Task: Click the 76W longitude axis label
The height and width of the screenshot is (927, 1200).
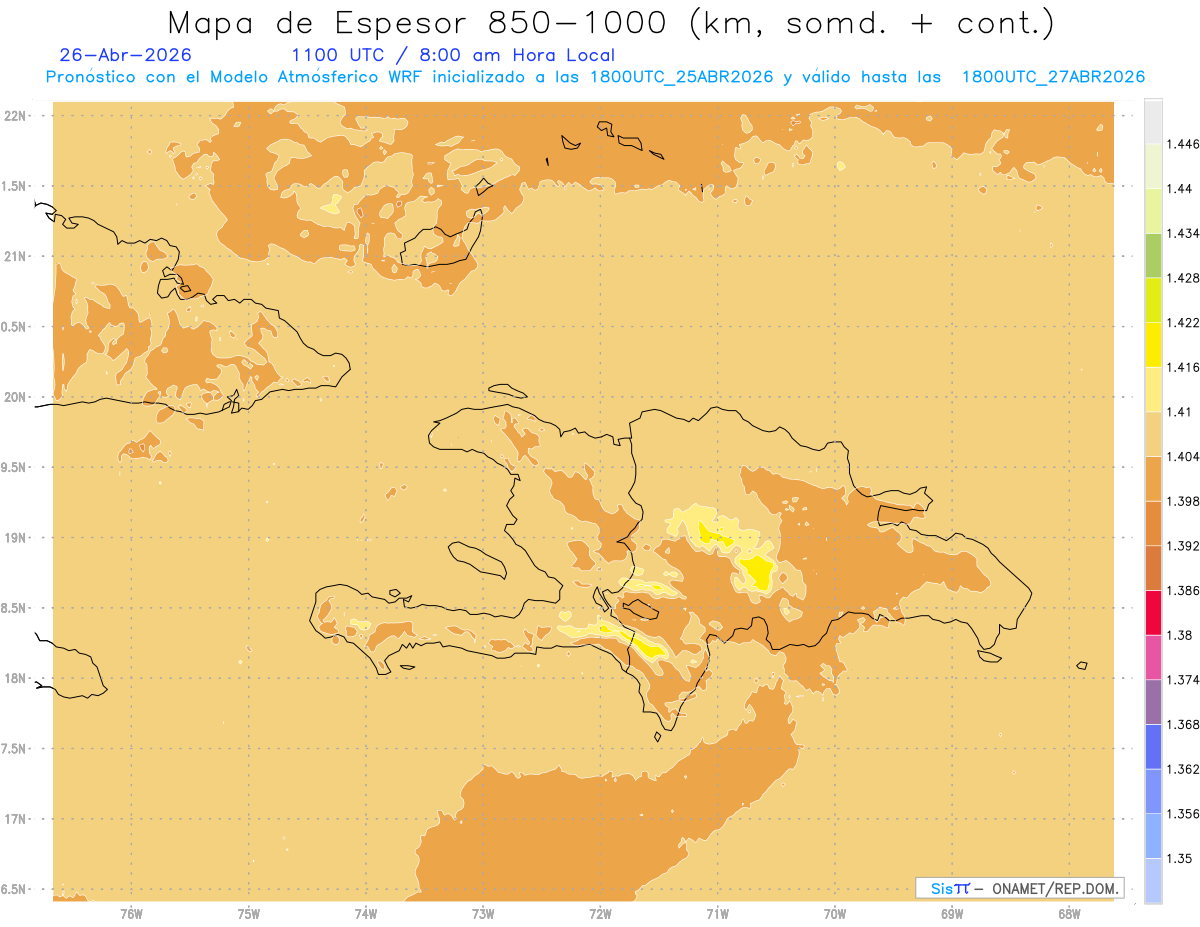Action: 131,914
